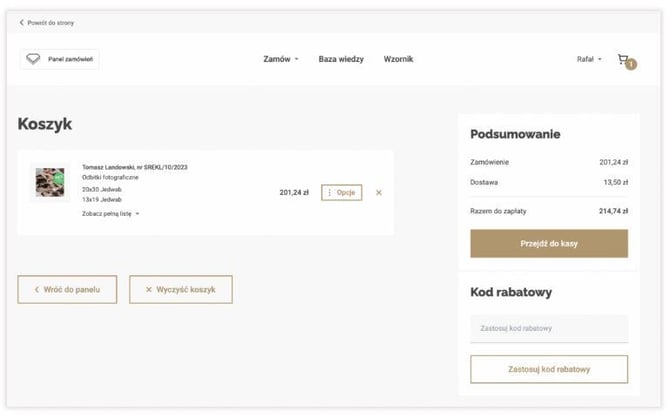
Task: Click Wróć do panelu button
Action: (x=67, y=289)
